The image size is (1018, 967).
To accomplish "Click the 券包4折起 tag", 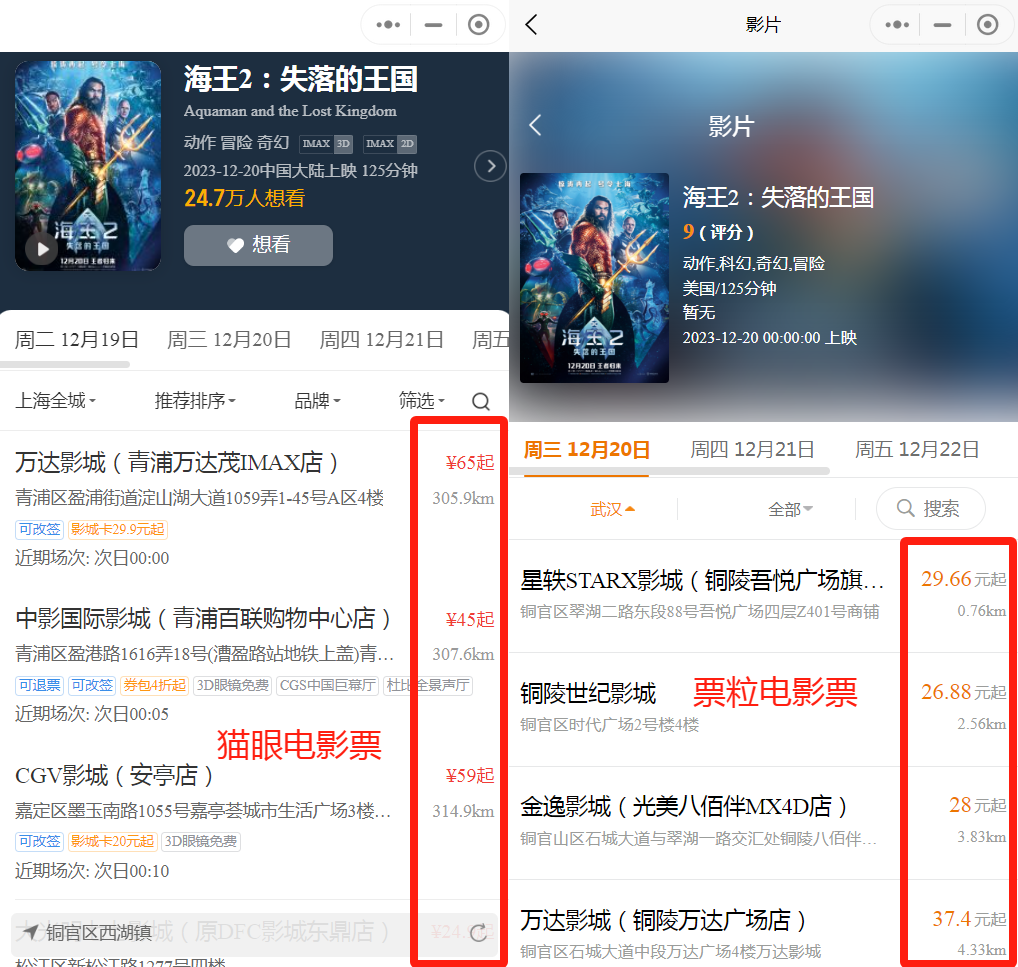I will [155, 685].
